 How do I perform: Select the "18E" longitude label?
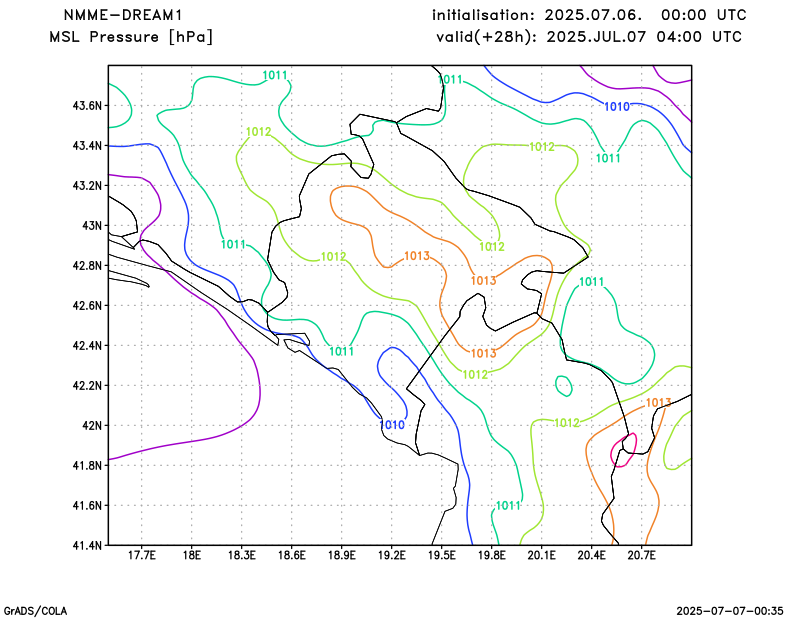point(191,555)
